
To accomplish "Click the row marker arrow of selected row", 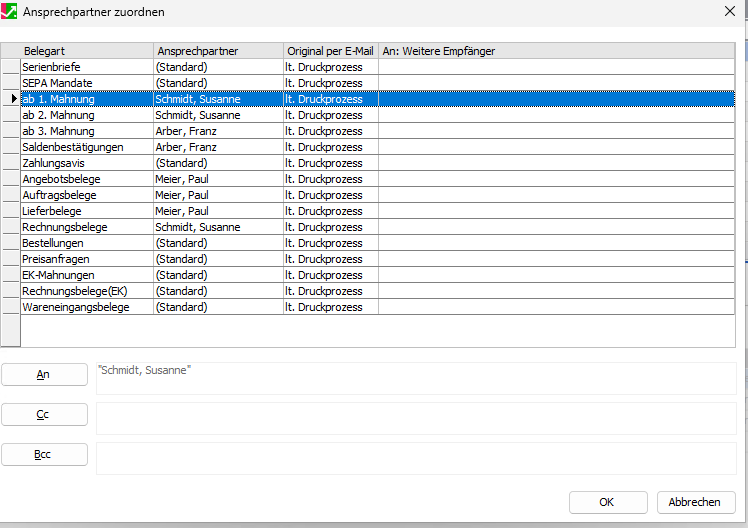I will pyautogui.click(x=11, y=99).
